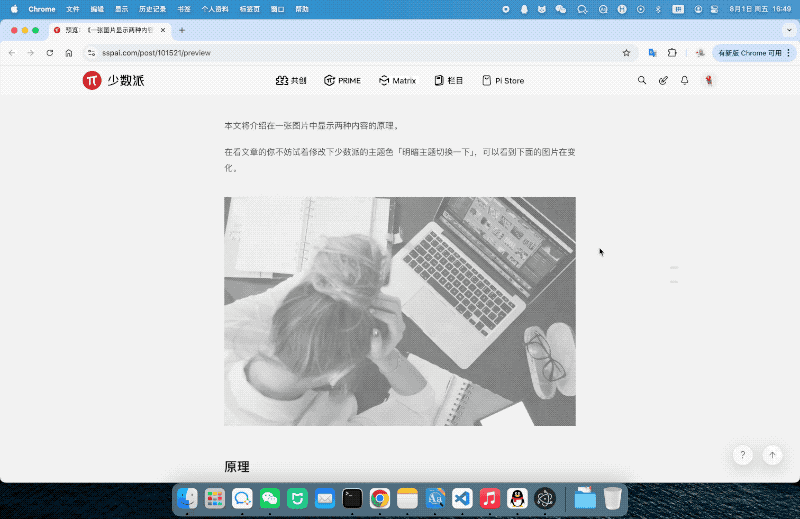Click the WeChat menu bar status icon
The width and height of the screenshot is (800, 519).
point(561,9)
